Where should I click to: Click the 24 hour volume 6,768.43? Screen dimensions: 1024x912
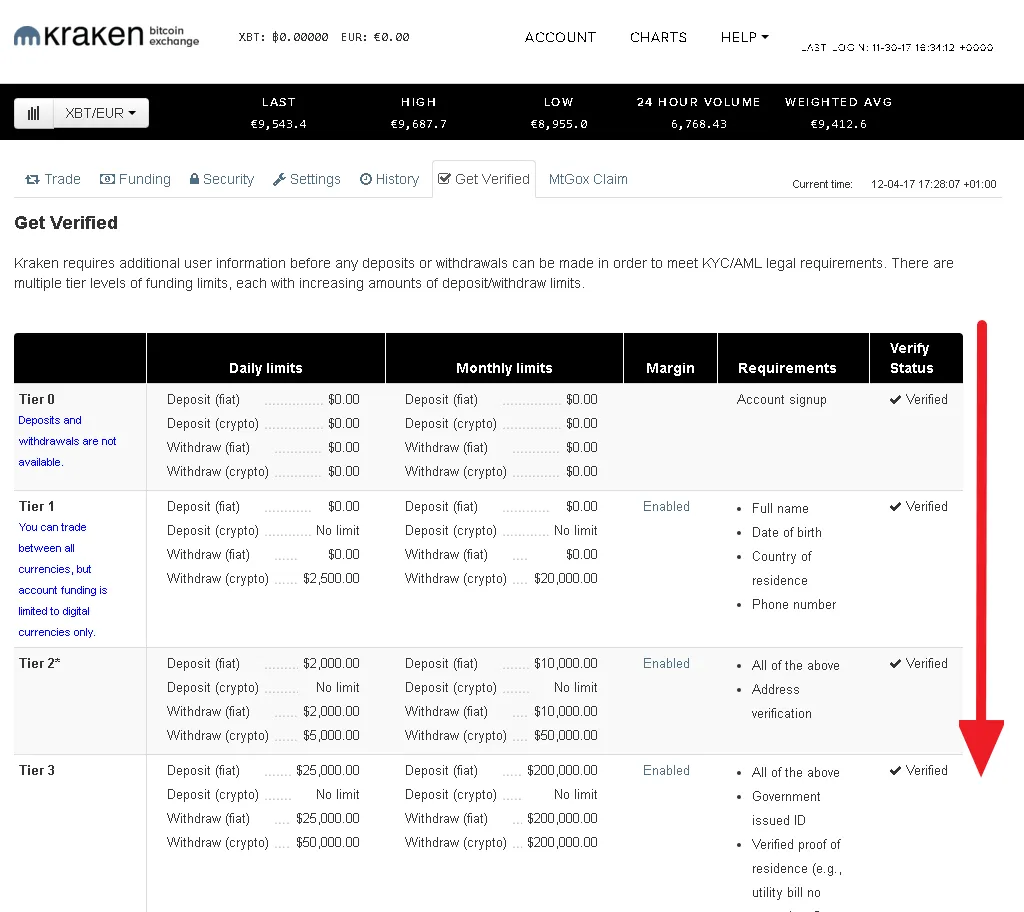click(699, 124)
